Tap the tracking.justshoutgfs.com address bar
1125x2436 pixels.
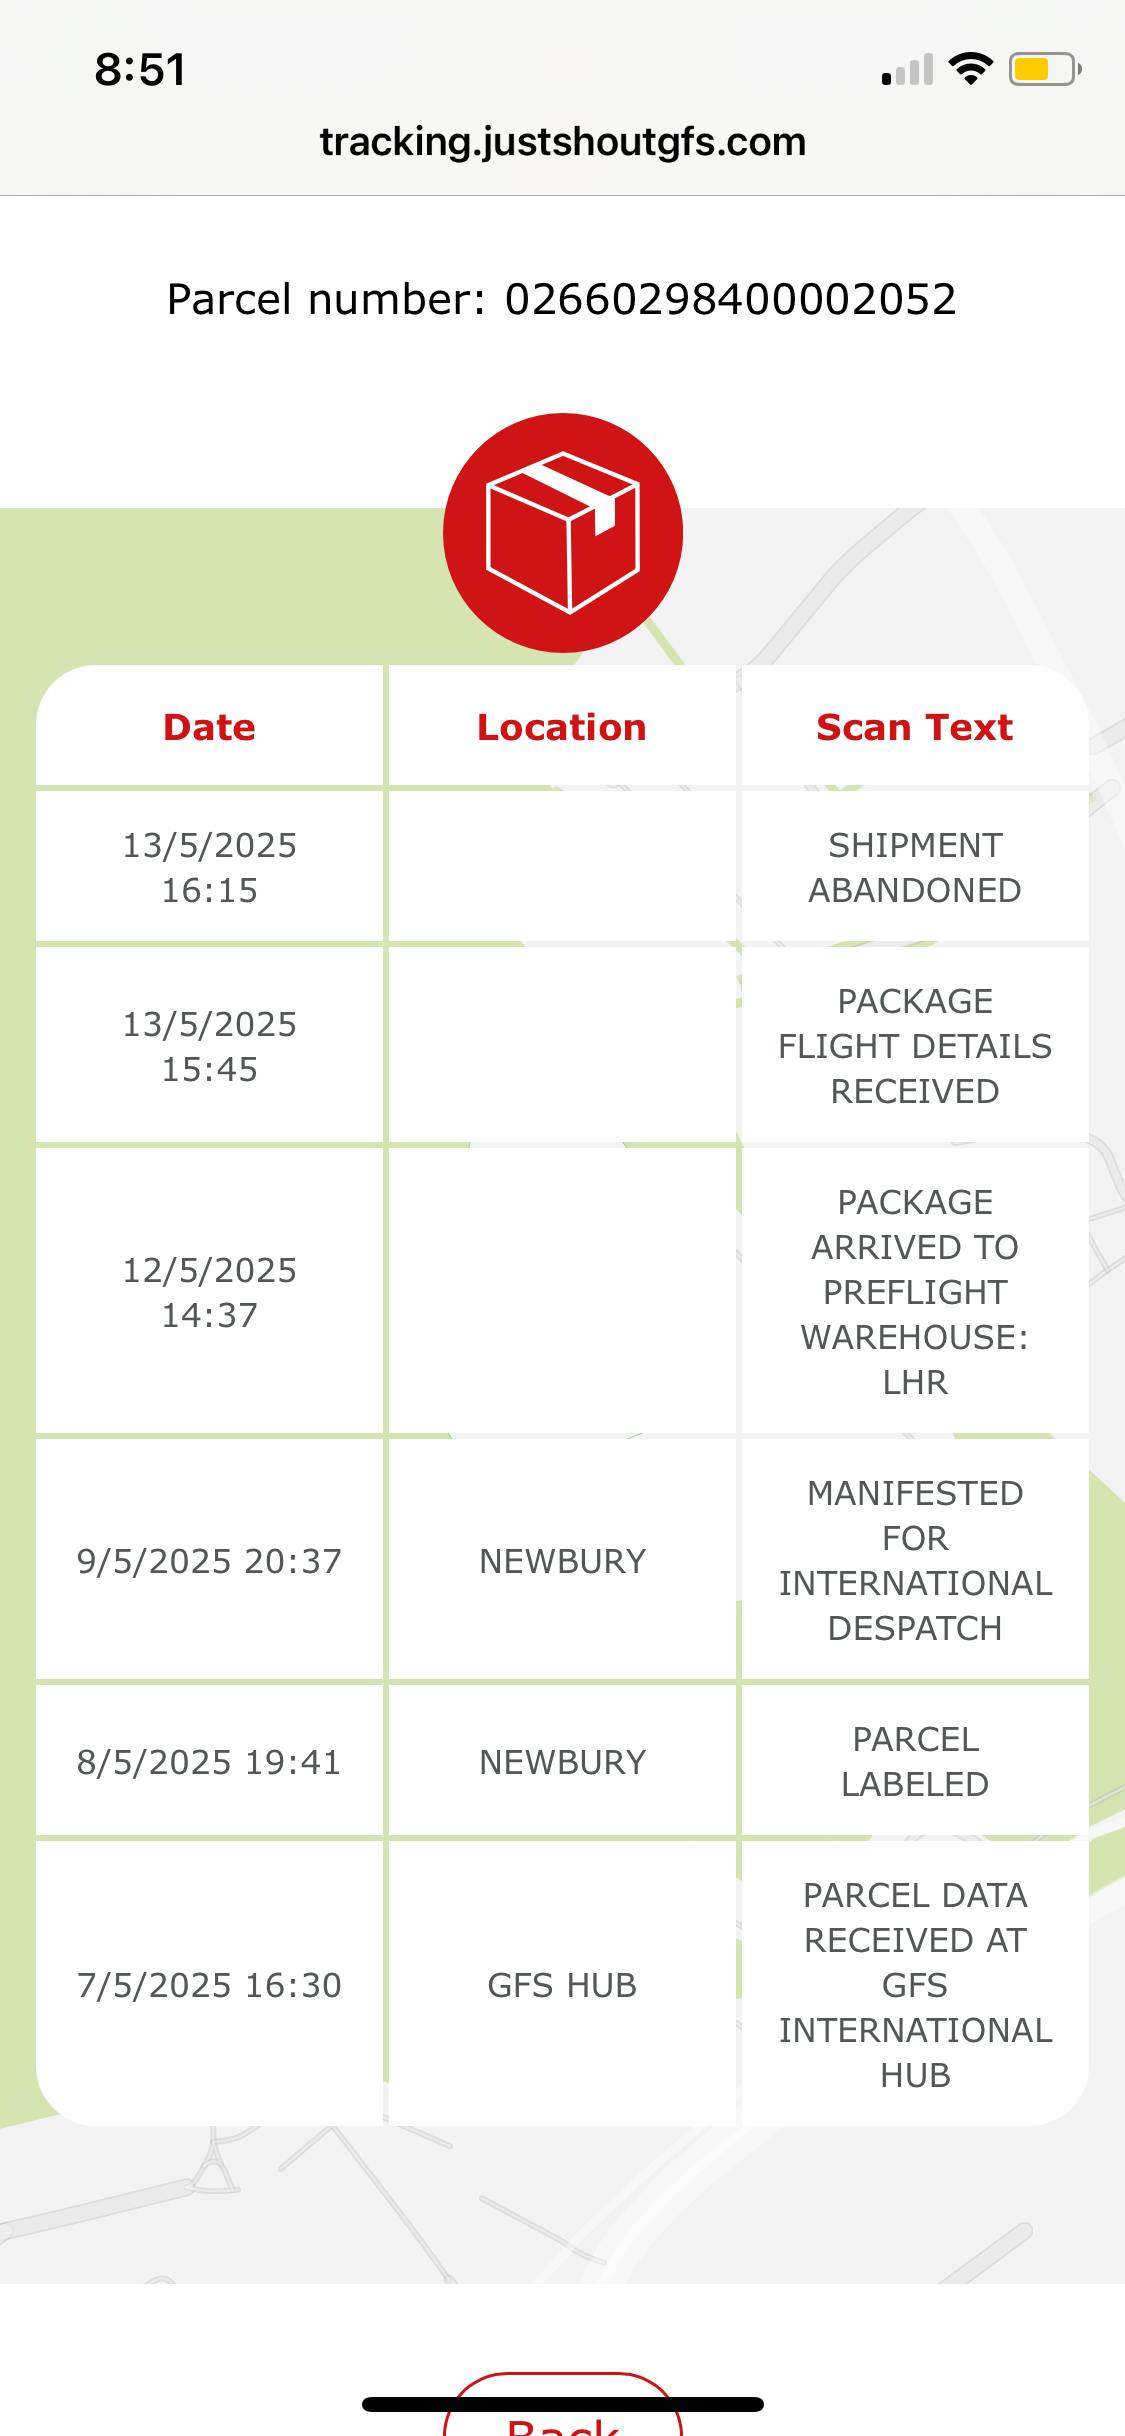point(563,142)
